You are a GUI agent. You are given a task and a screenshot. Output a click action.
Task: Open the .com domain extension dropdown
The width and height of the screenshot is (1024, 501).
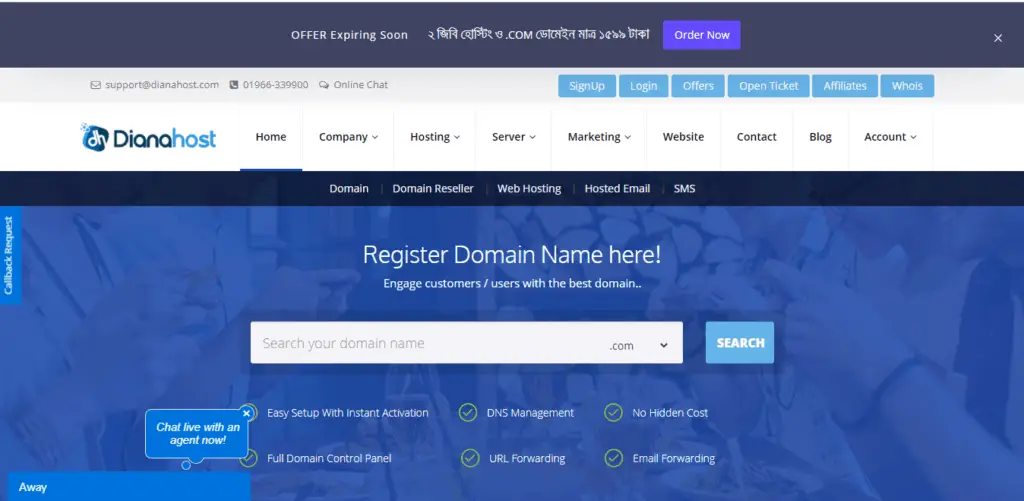pyautogui.click(x=639, y=346)
